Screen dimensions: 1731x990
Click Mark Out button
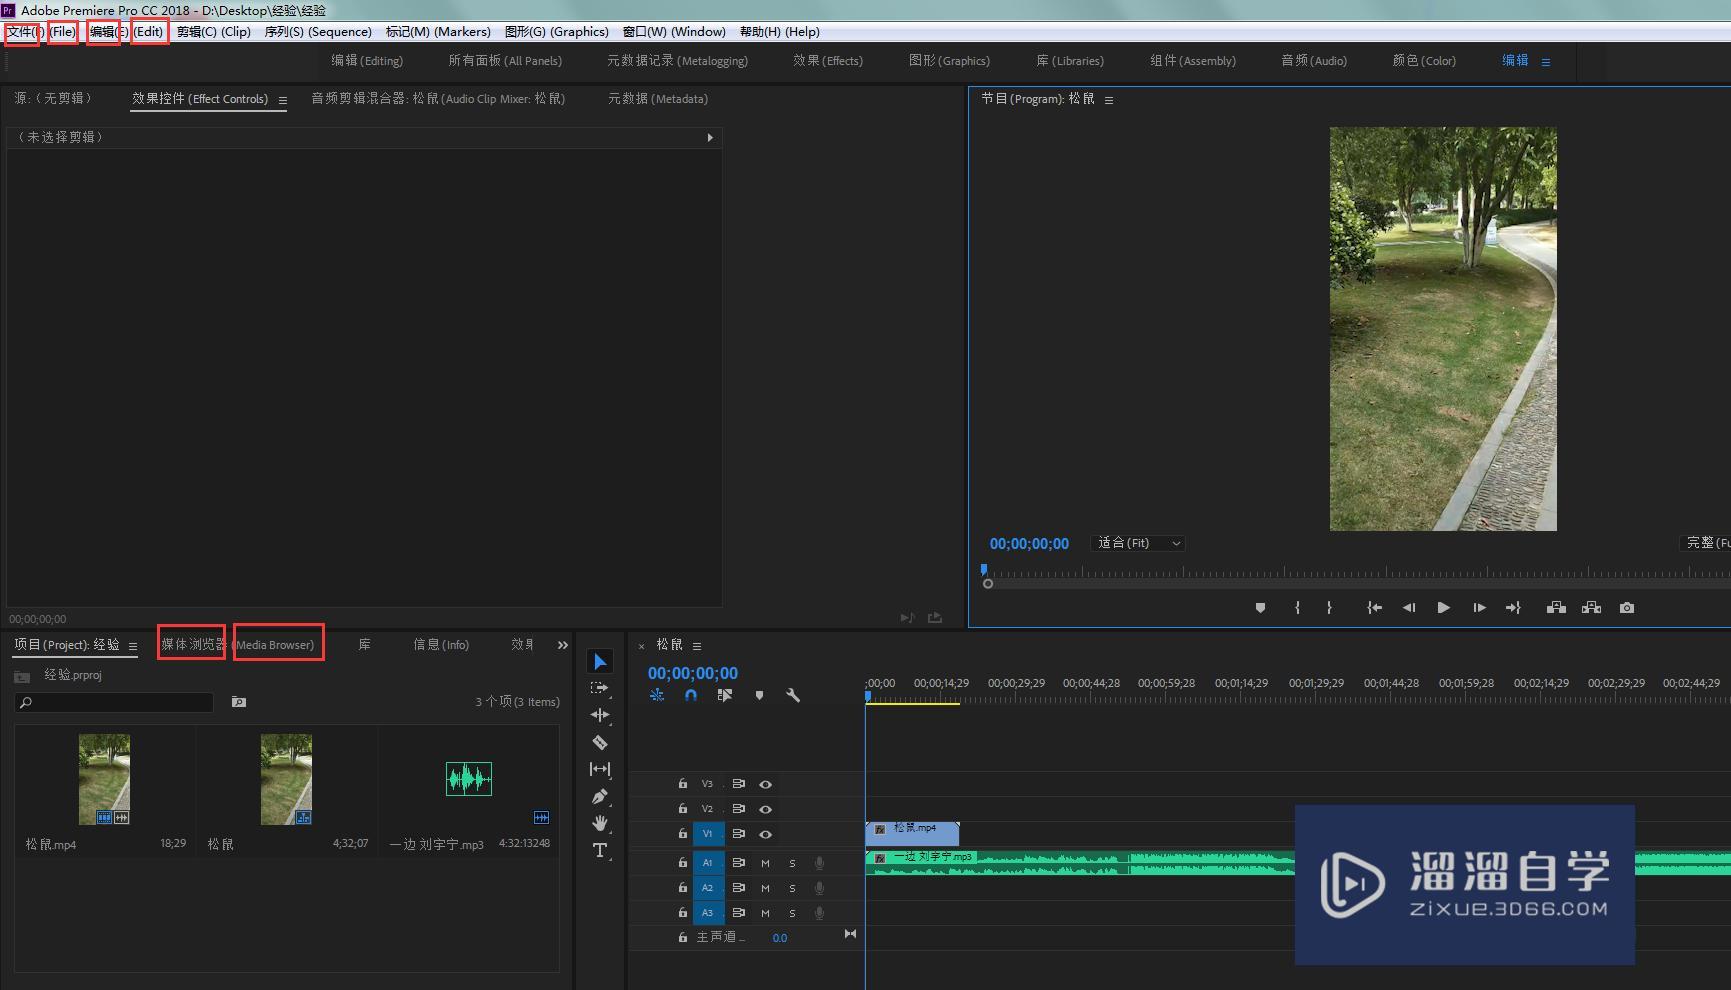1329,608
